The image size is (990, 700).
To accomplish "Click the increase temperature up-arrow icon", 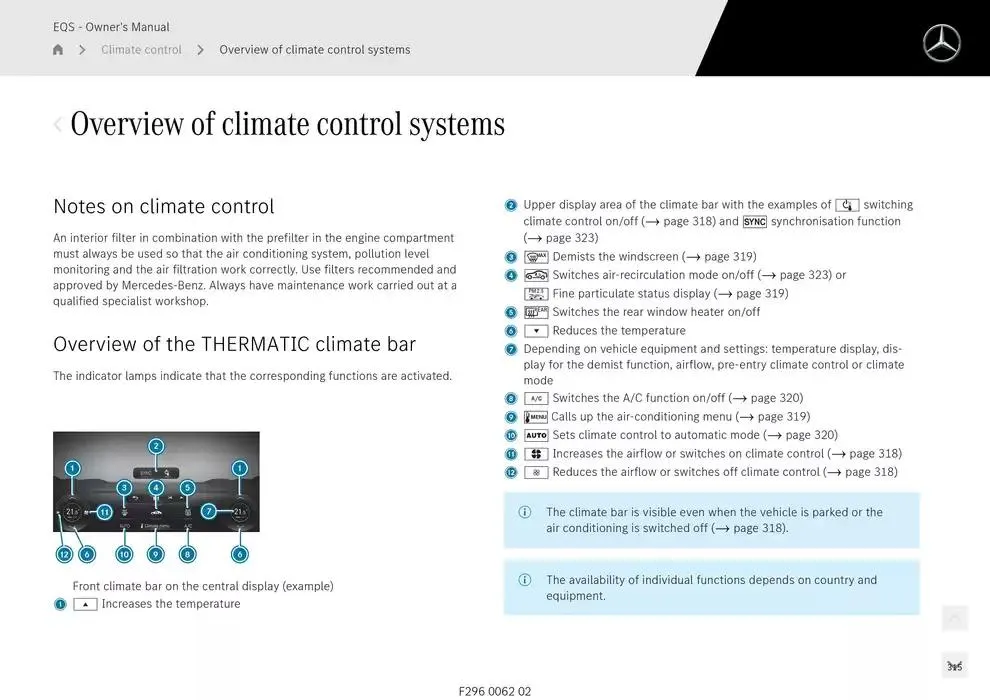I will tap(85, 604).
